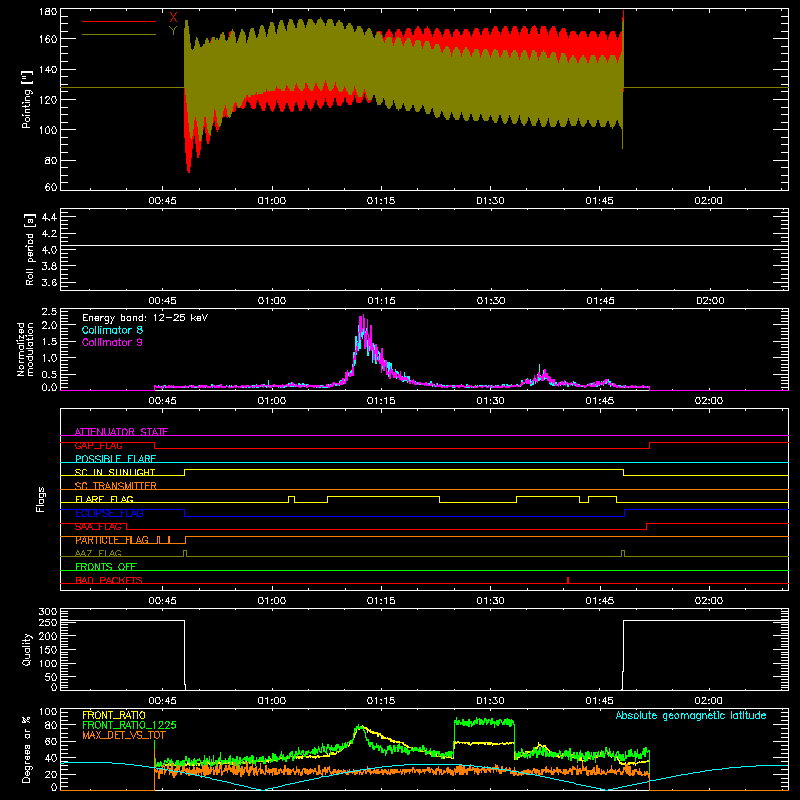Select the green FRONT_RATIO_1225 legend label
The width and height of the screenshot is (800, 800).
coord(129,725)
